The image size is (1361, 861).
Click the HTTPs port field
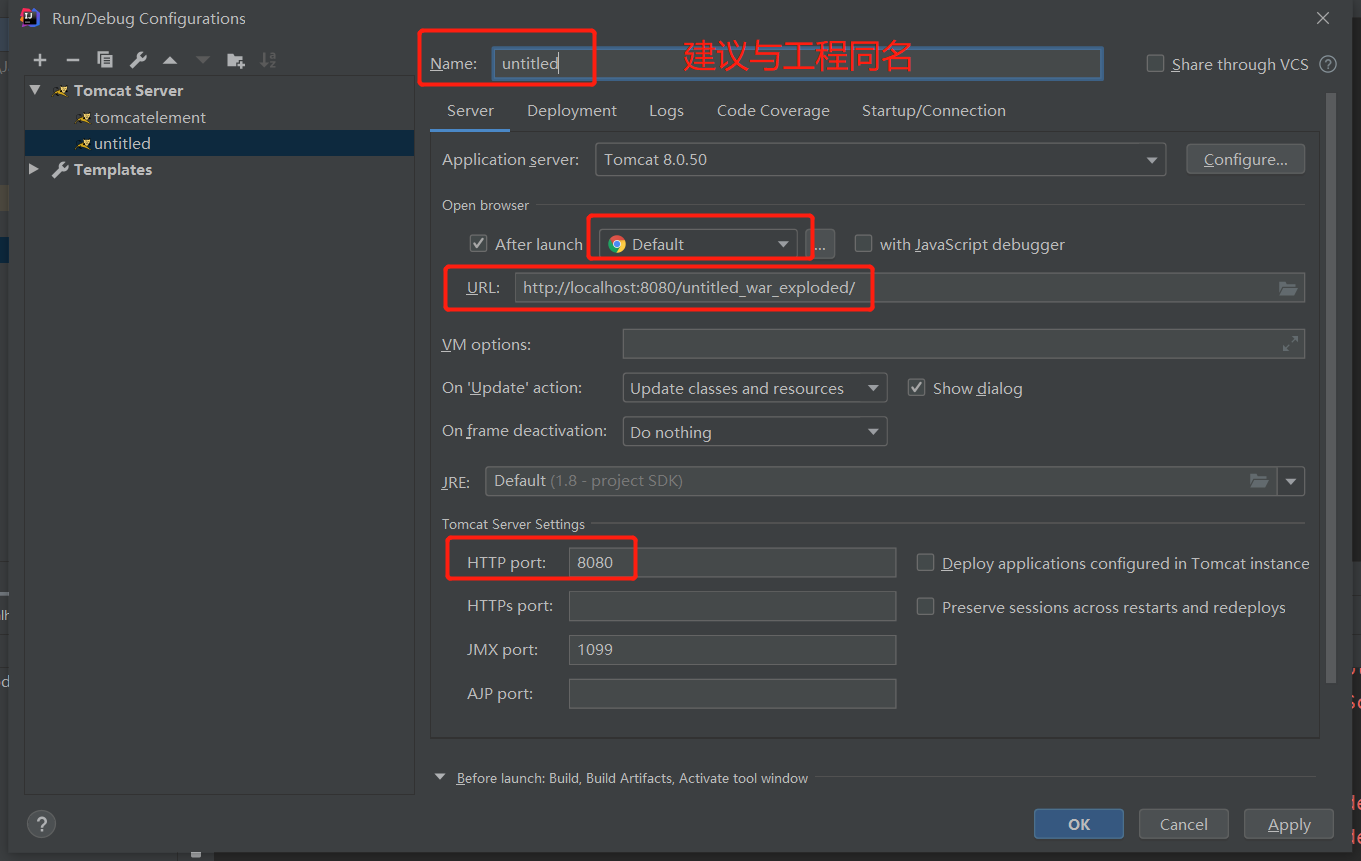732,607
